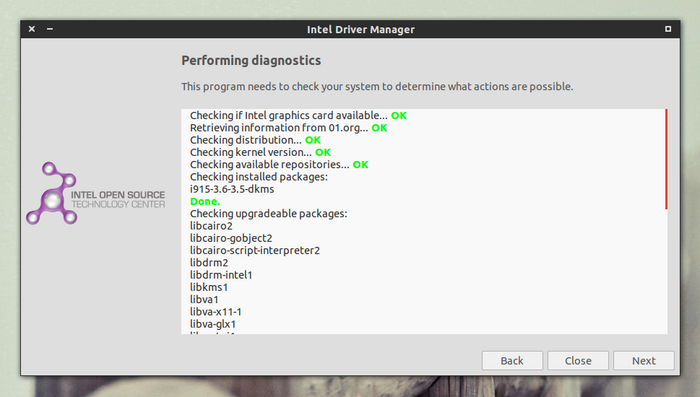Click the Next button
700x397 pixels.
tap(643, 360)
